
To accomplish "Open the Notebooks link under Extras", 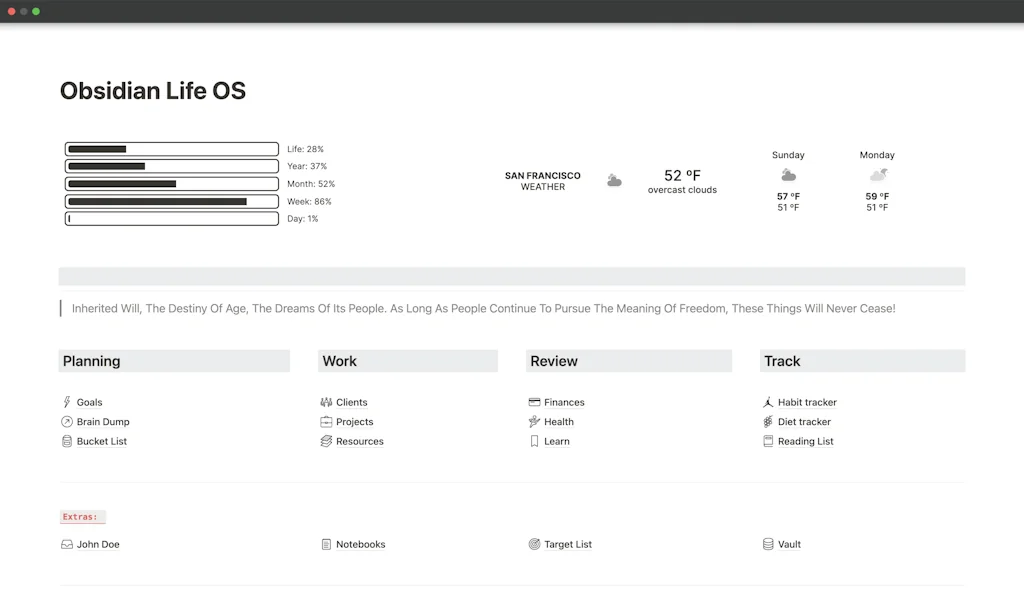I will point(361,544).
